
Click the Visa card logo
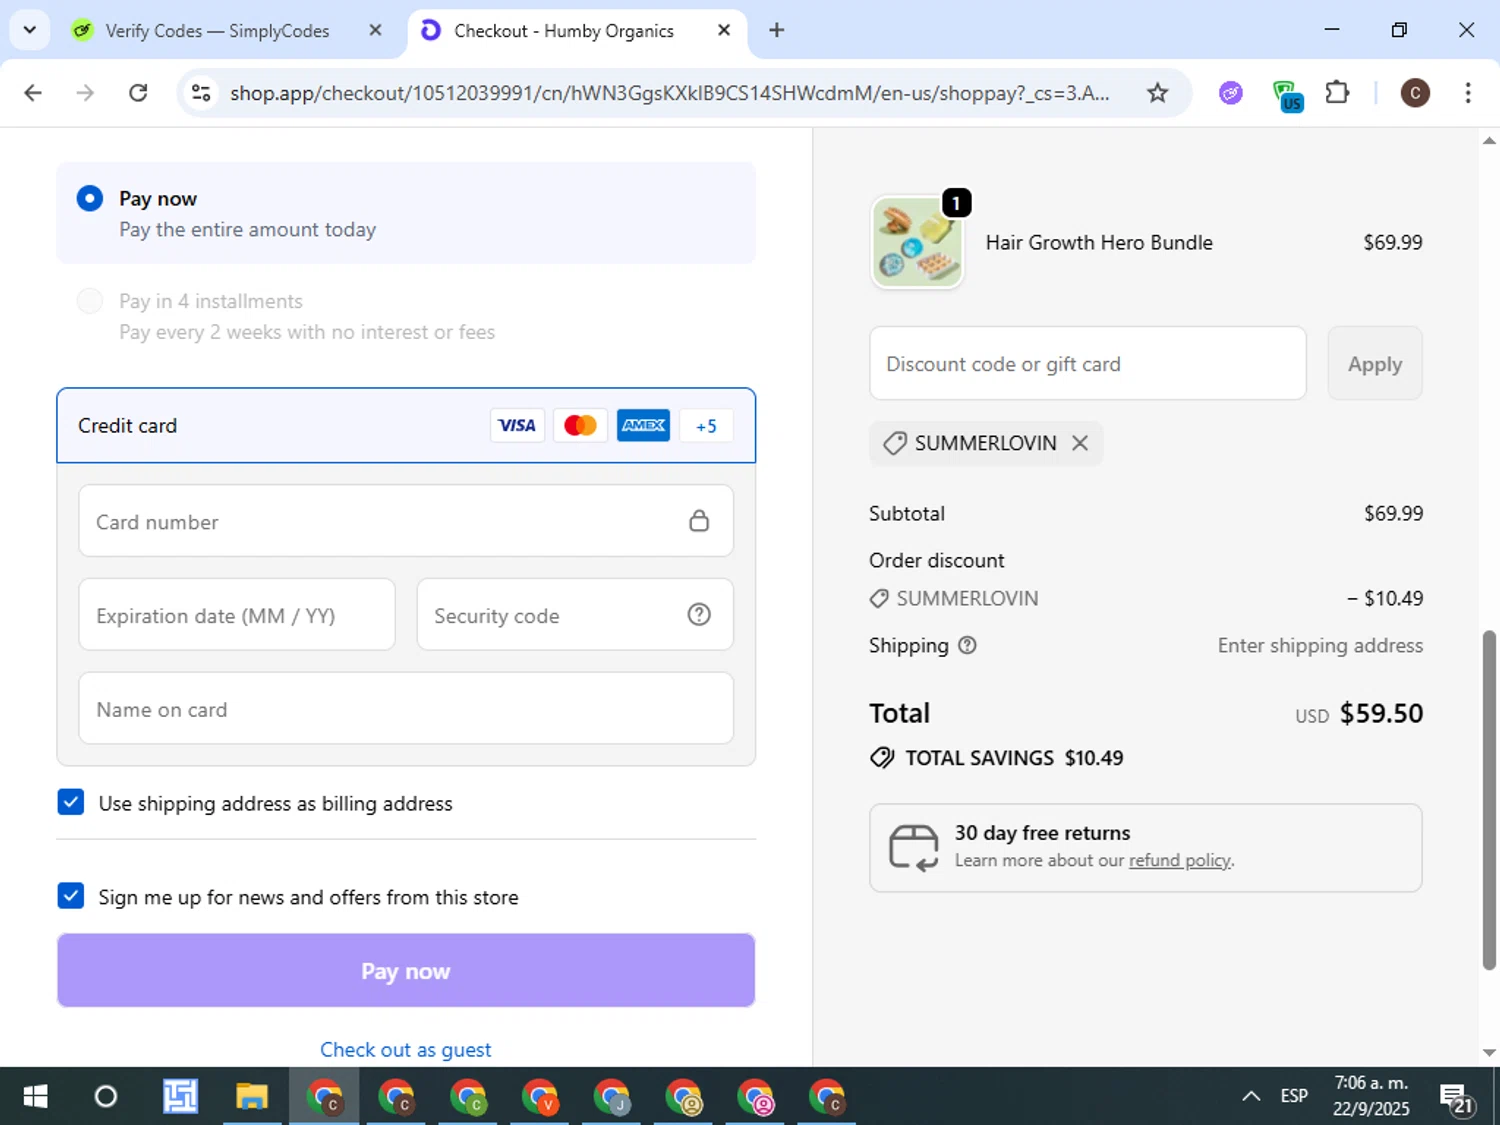(x=517, y=425)
